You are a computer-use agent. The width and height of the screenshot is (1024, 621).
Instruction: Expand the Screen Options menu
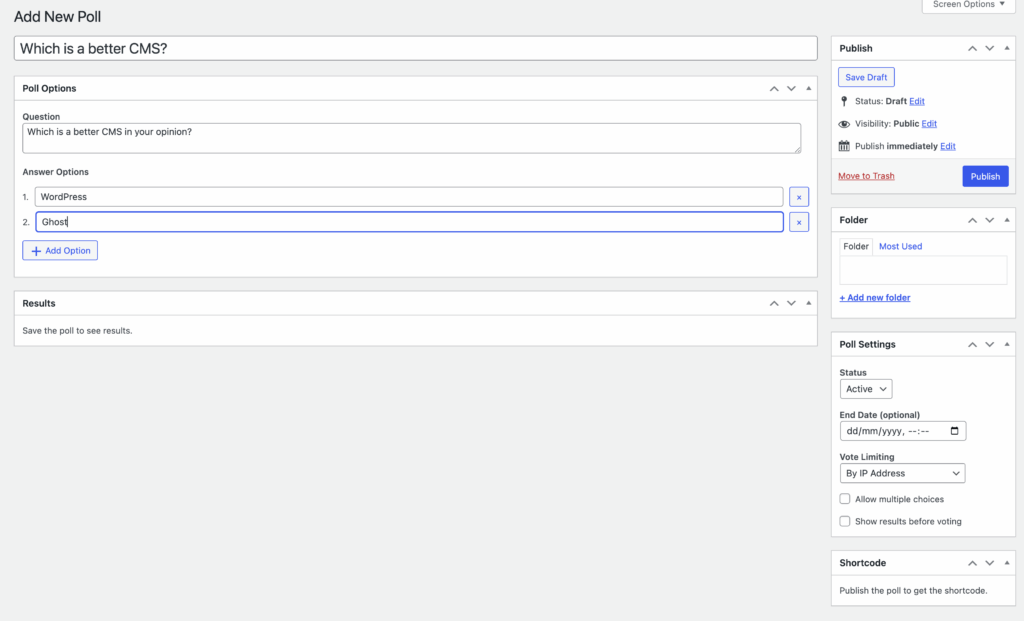coord(968,5)
